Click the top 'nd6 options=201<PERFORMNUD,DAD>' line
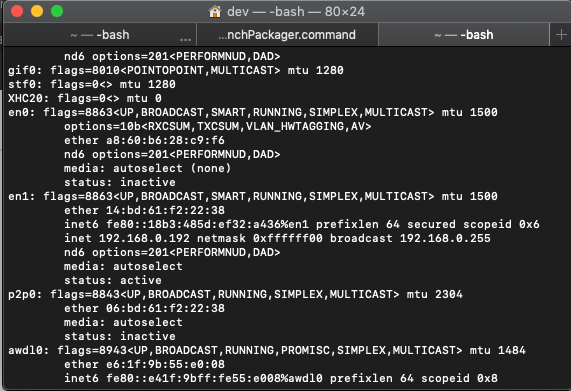The height and width of the screenshot is (391, 571). point(172,56)
